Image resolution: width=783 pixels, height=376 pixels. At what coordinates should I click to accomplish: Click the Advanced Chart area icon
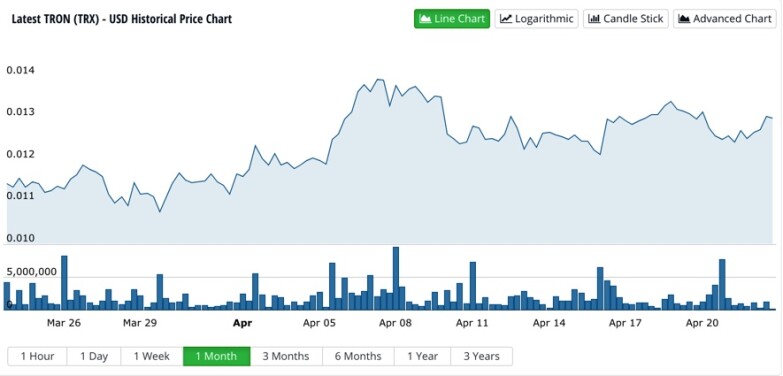684,19
